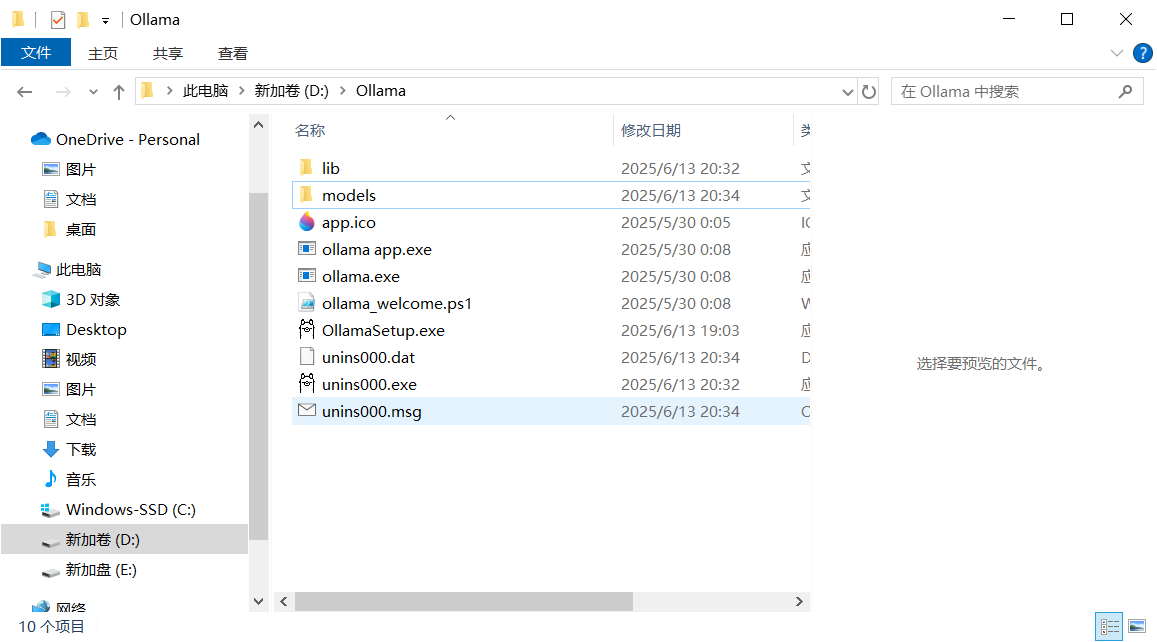Select OneDrive - Personal in navigation pane
This screenshot has width=1157, height=642.
128,139
